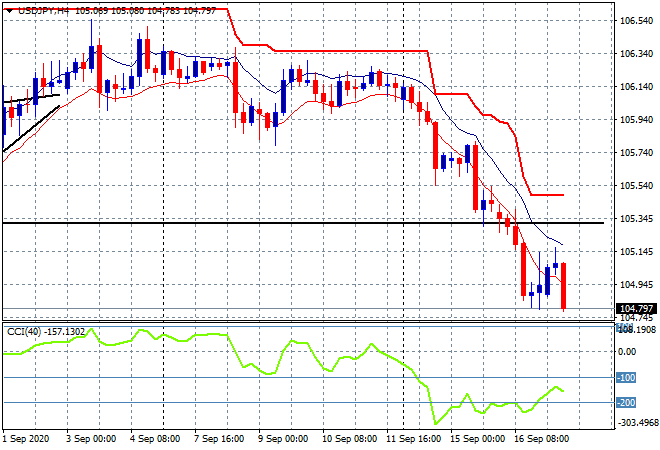Click the CCI -100 level tag
The width and height of the screenshot is (660, 450).
[626, 378]
